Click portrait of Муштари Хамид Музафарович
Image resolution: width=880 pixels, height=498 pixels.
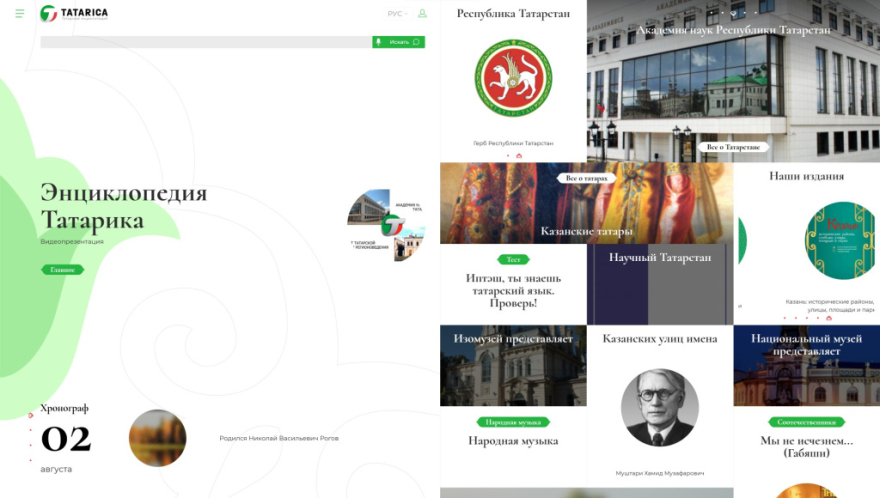tap(659, 408)
